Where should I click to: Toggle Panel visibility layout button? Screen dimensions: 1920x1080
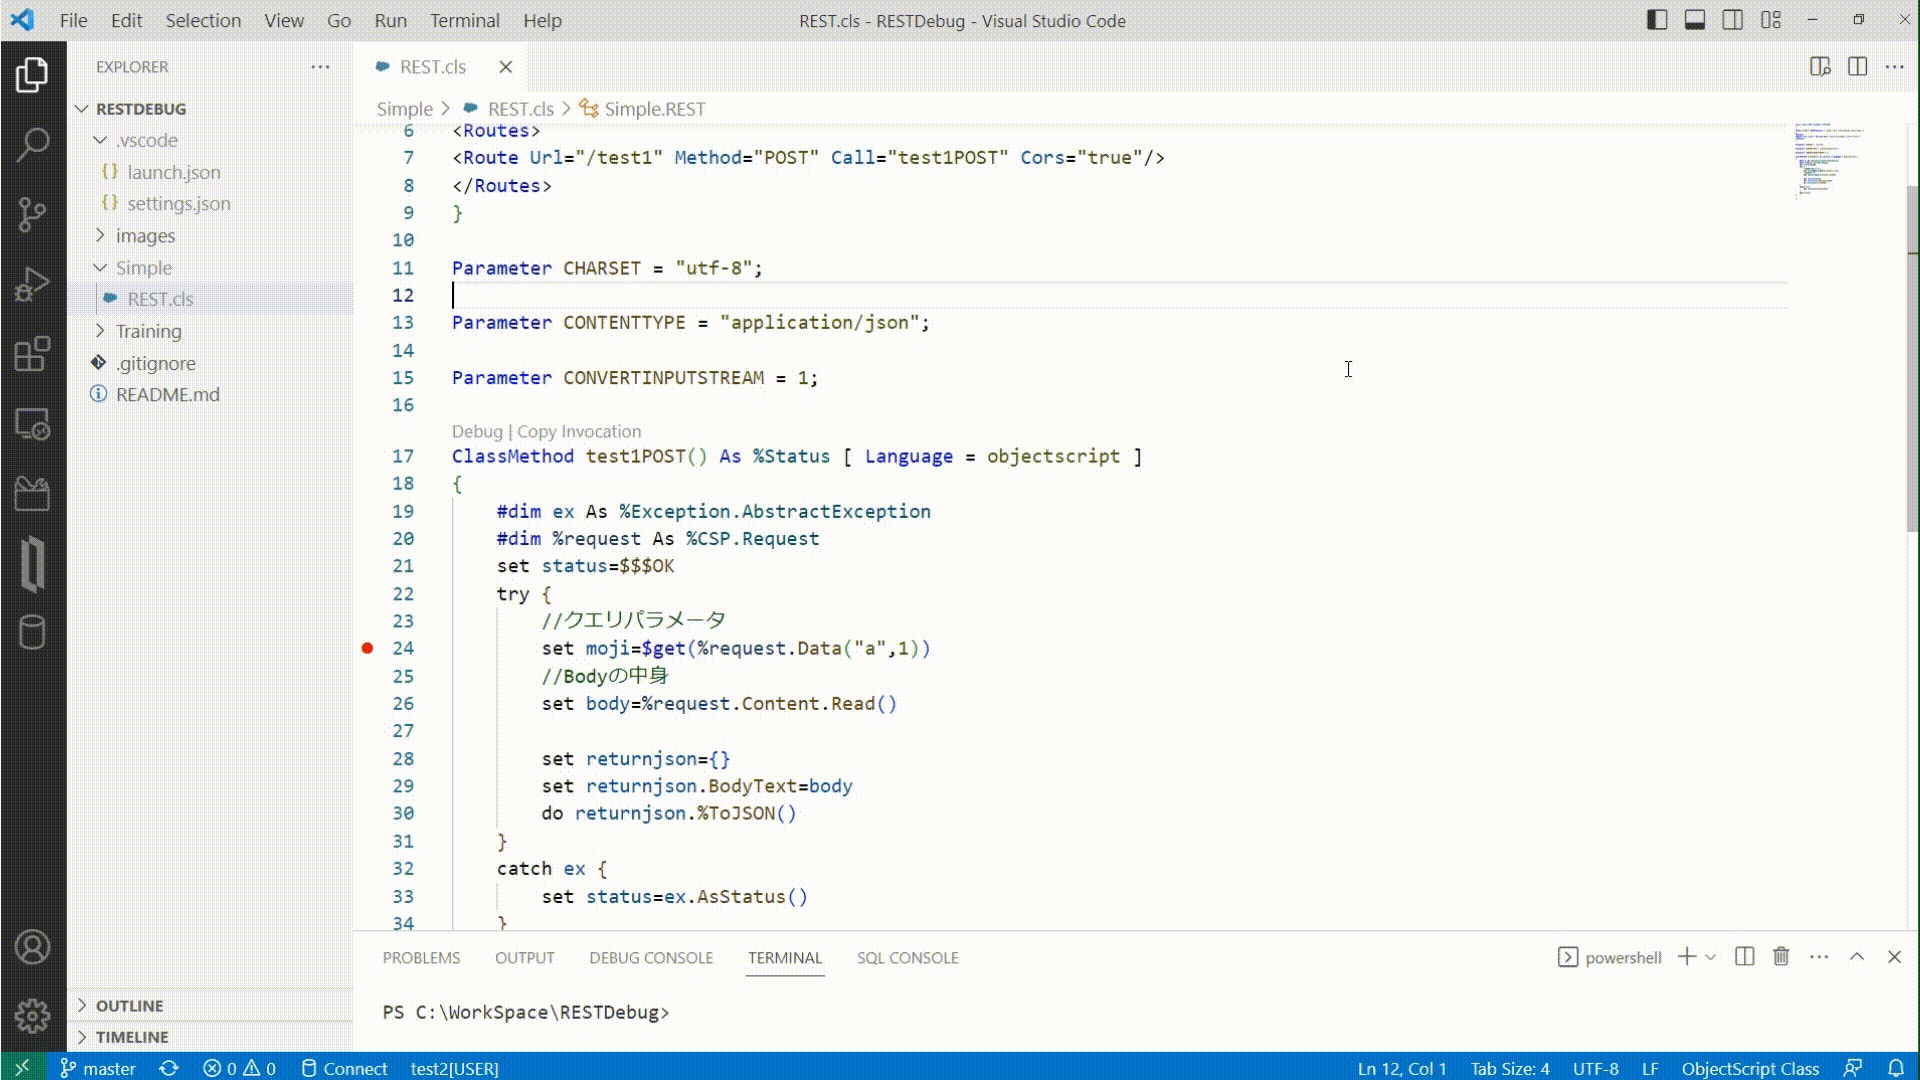coord(1695,20)
